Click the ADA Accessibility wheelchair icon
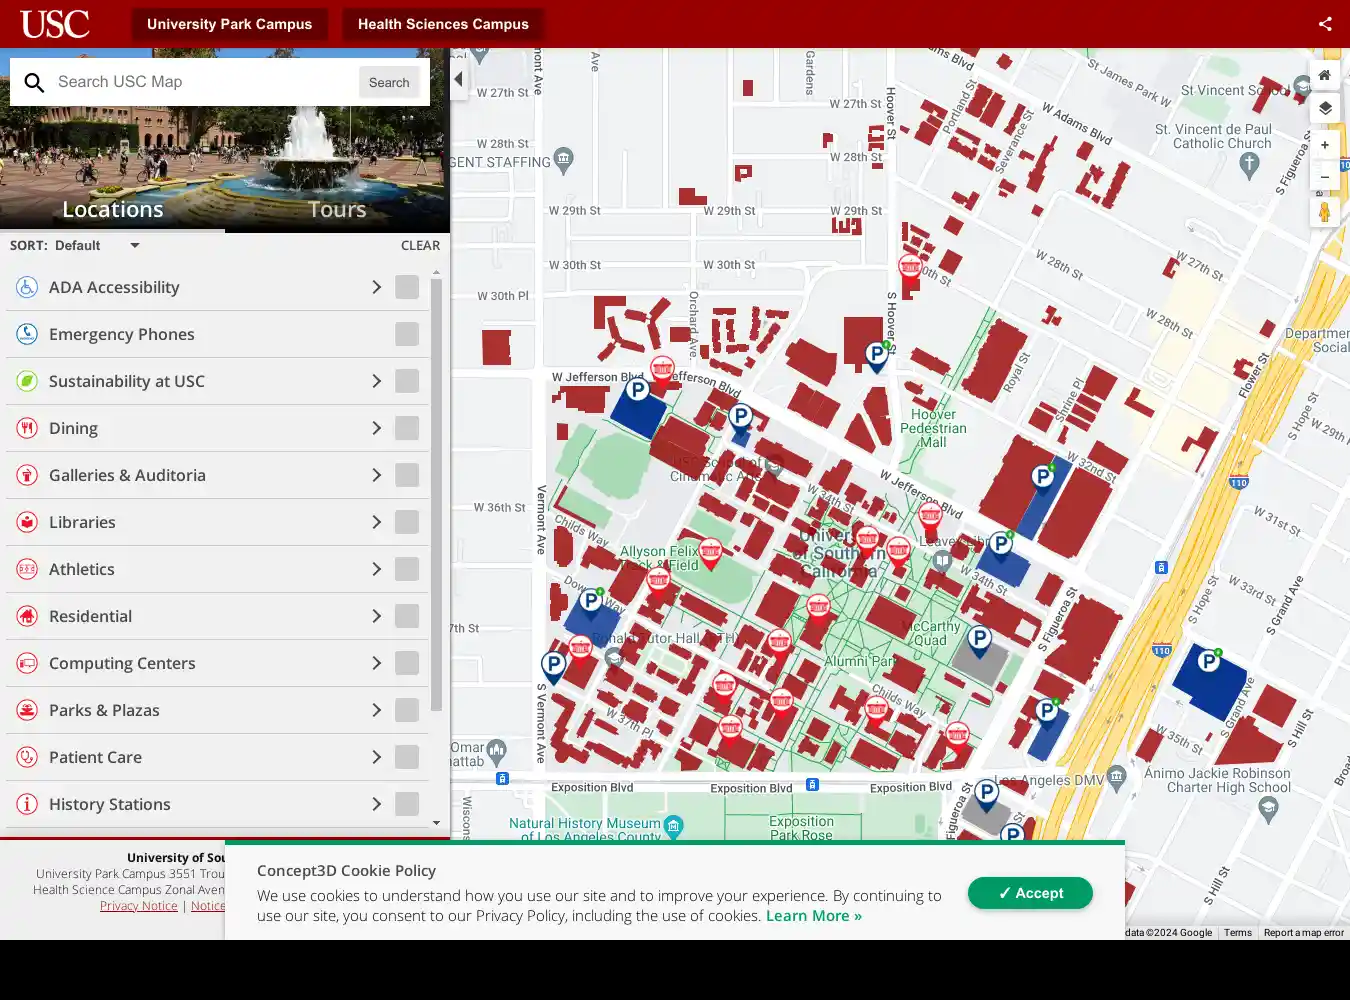 coord(27,287)
